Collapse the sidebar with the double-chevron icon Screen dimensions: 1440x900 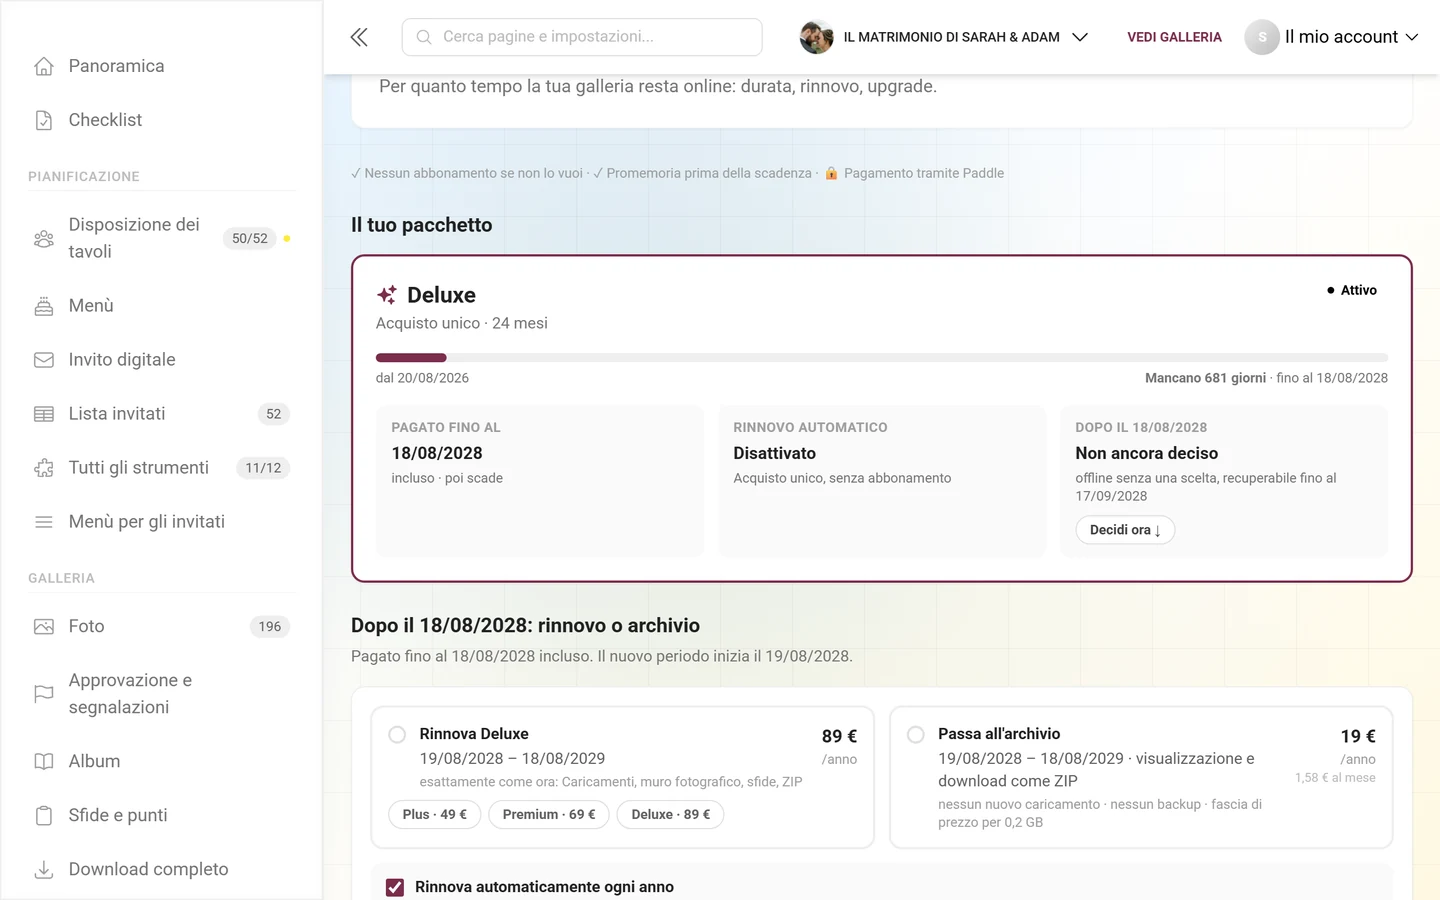[x=359, y=37]
